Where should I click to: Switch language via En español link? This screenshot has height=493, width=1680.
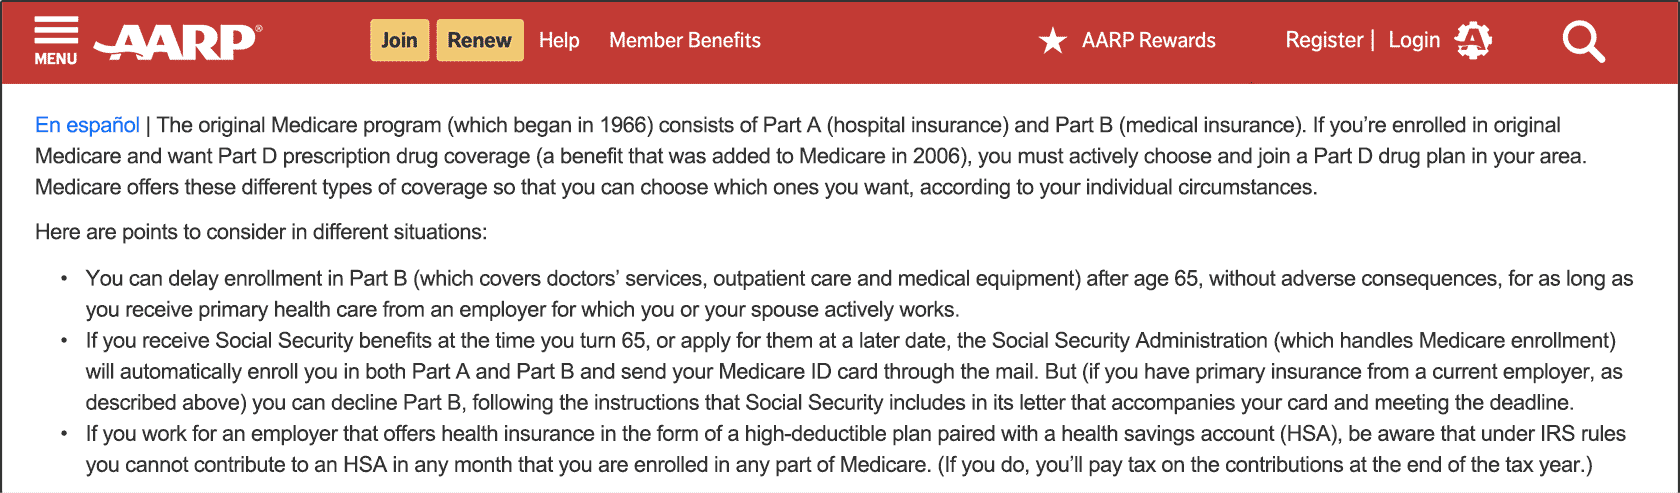point(87,125)
